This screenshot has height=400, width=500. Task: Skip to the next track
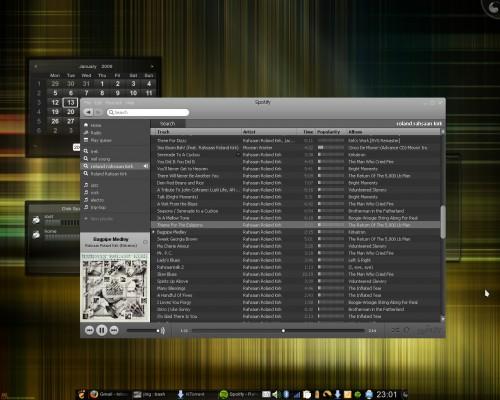tap(114, 330)
